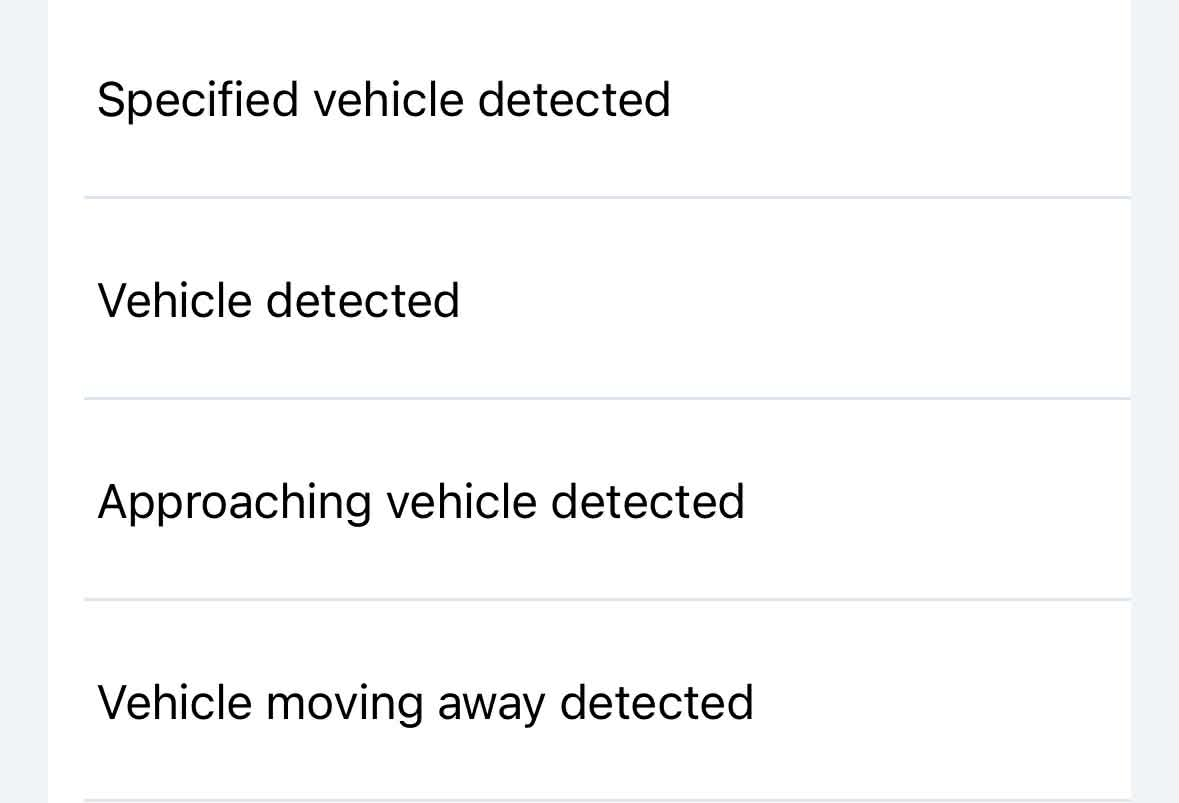Click the "Approaching vehicle detected" label text

click(421, 501)
